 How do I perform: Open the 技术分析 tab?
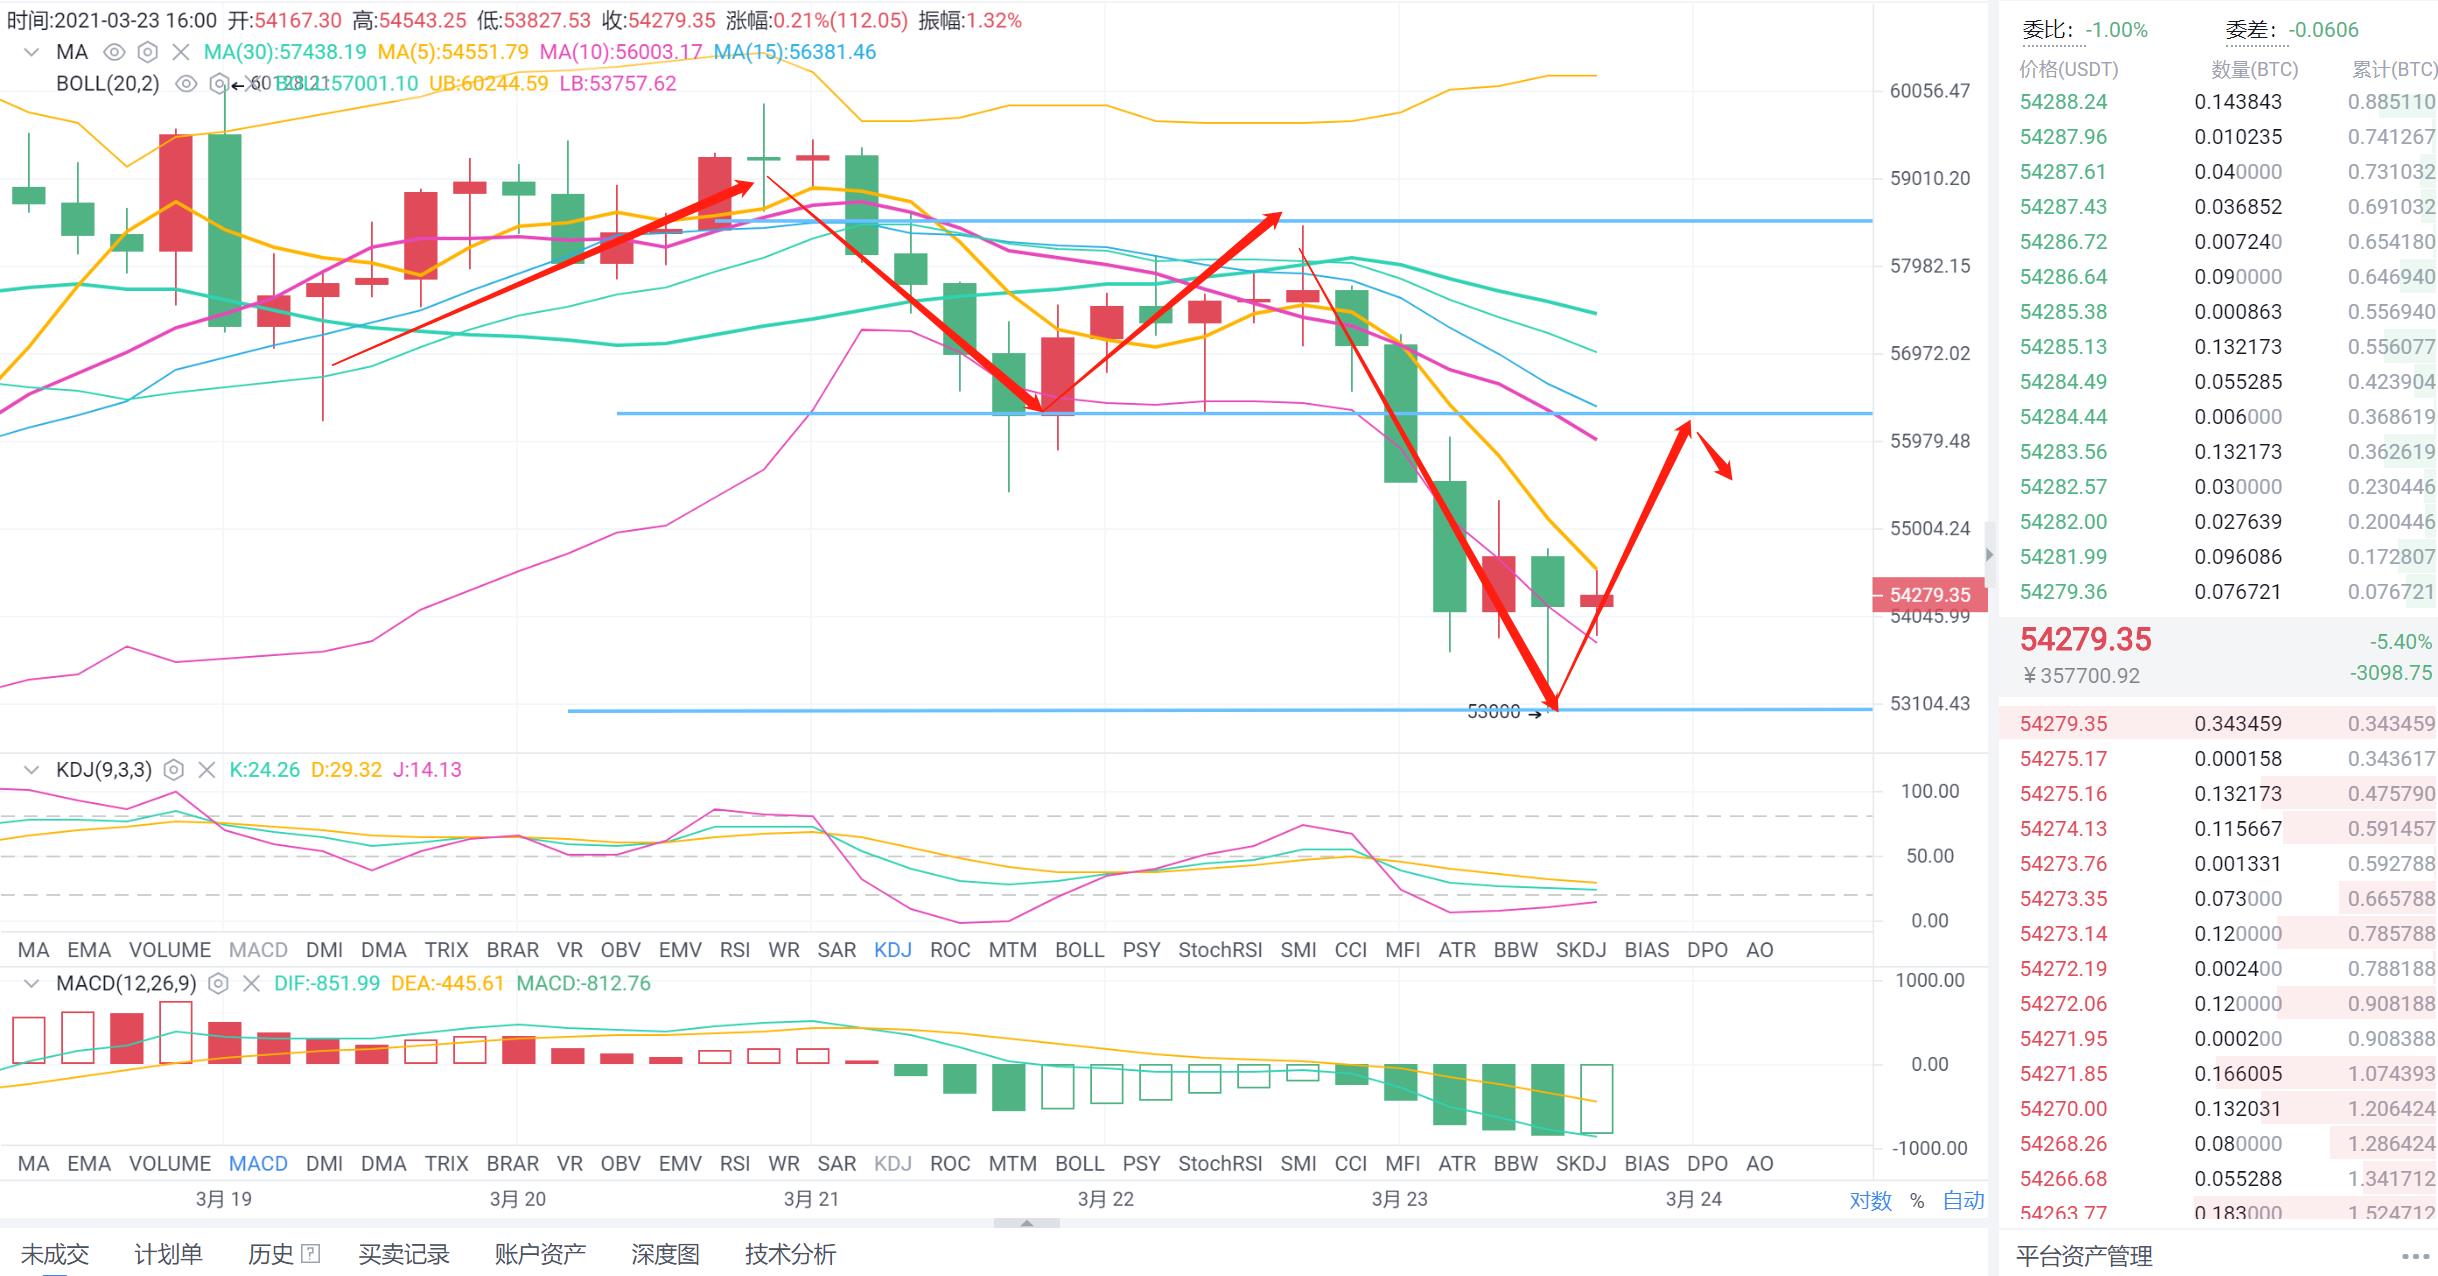pyautogui.click(x=790, y=1254)
